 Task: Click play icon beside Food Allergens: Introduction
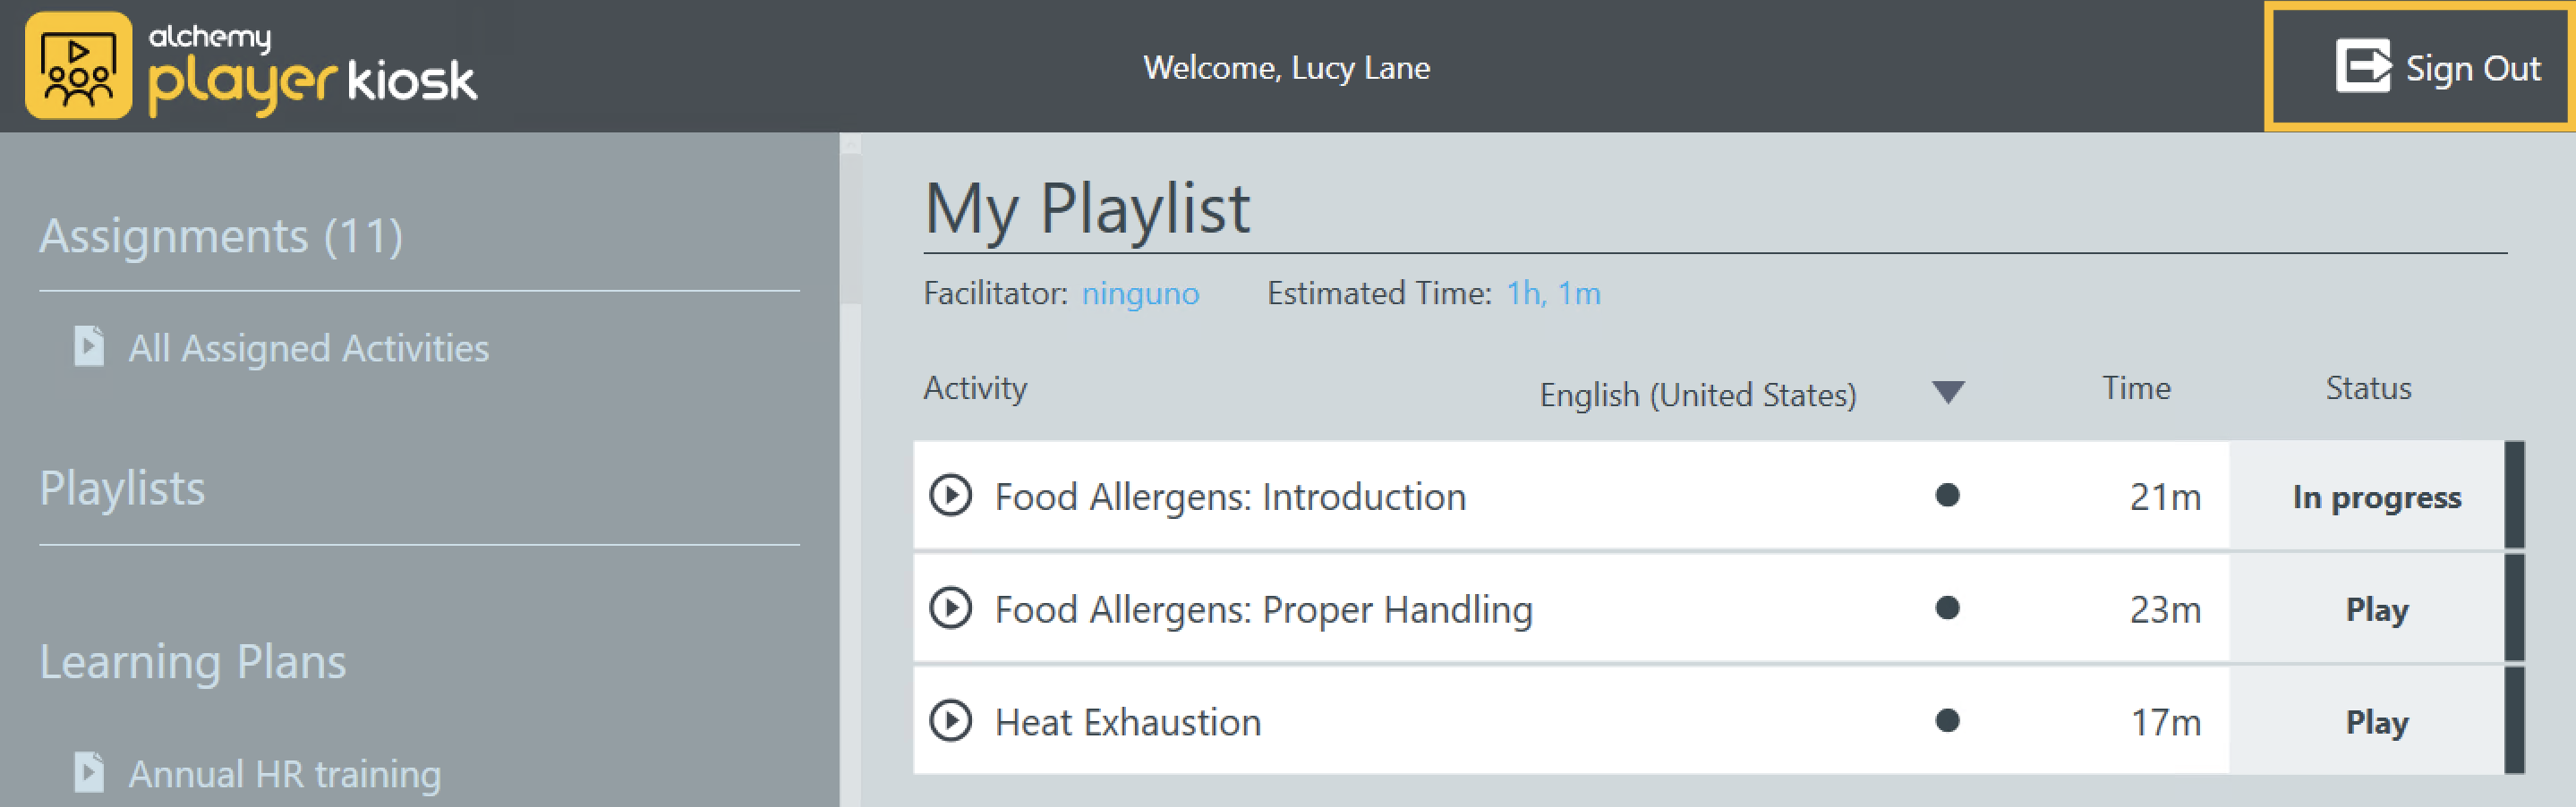950,496
